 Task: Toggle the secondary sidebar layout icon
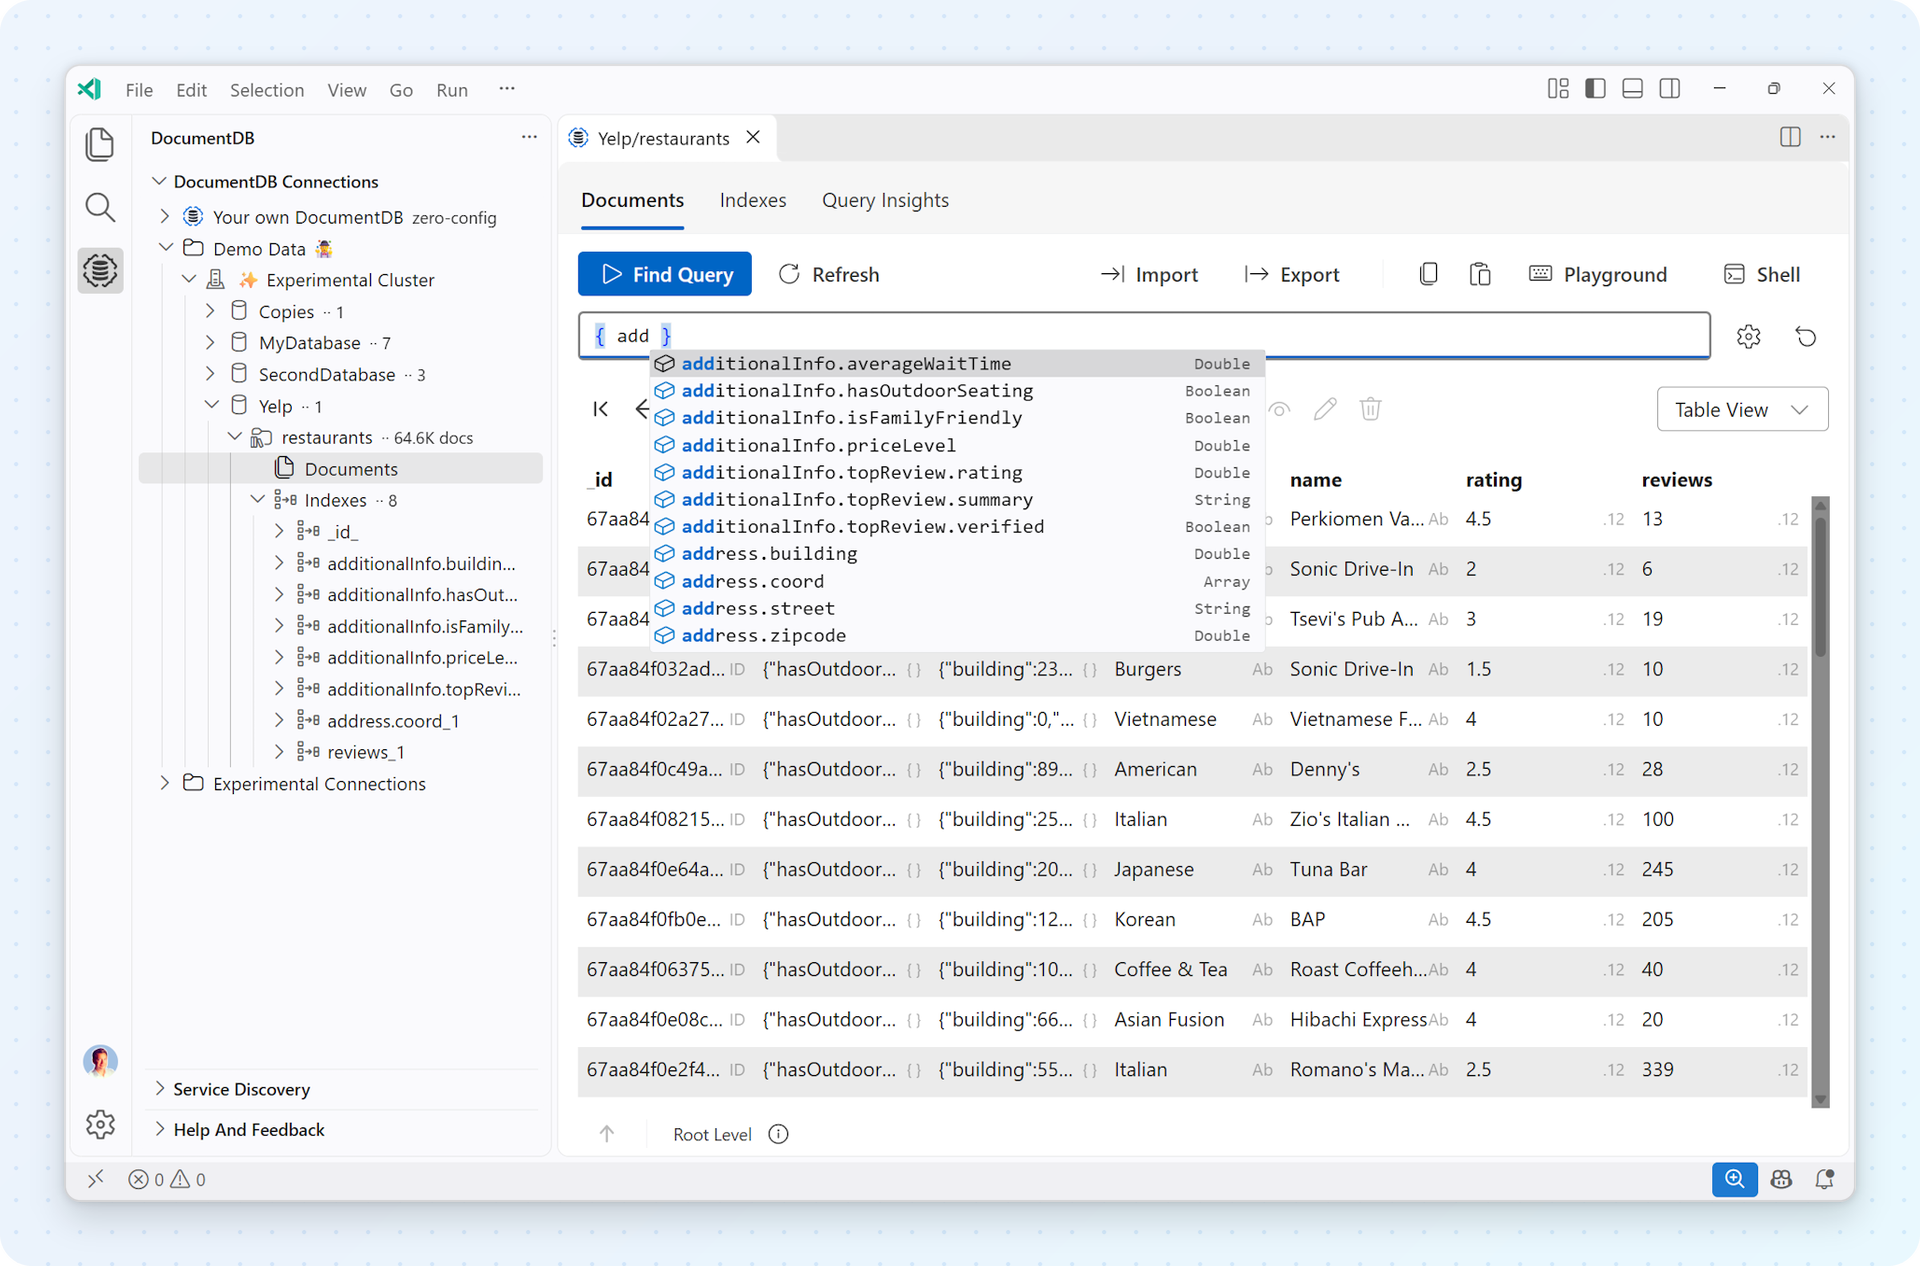pyautogui.click(x=1669, y=89)
